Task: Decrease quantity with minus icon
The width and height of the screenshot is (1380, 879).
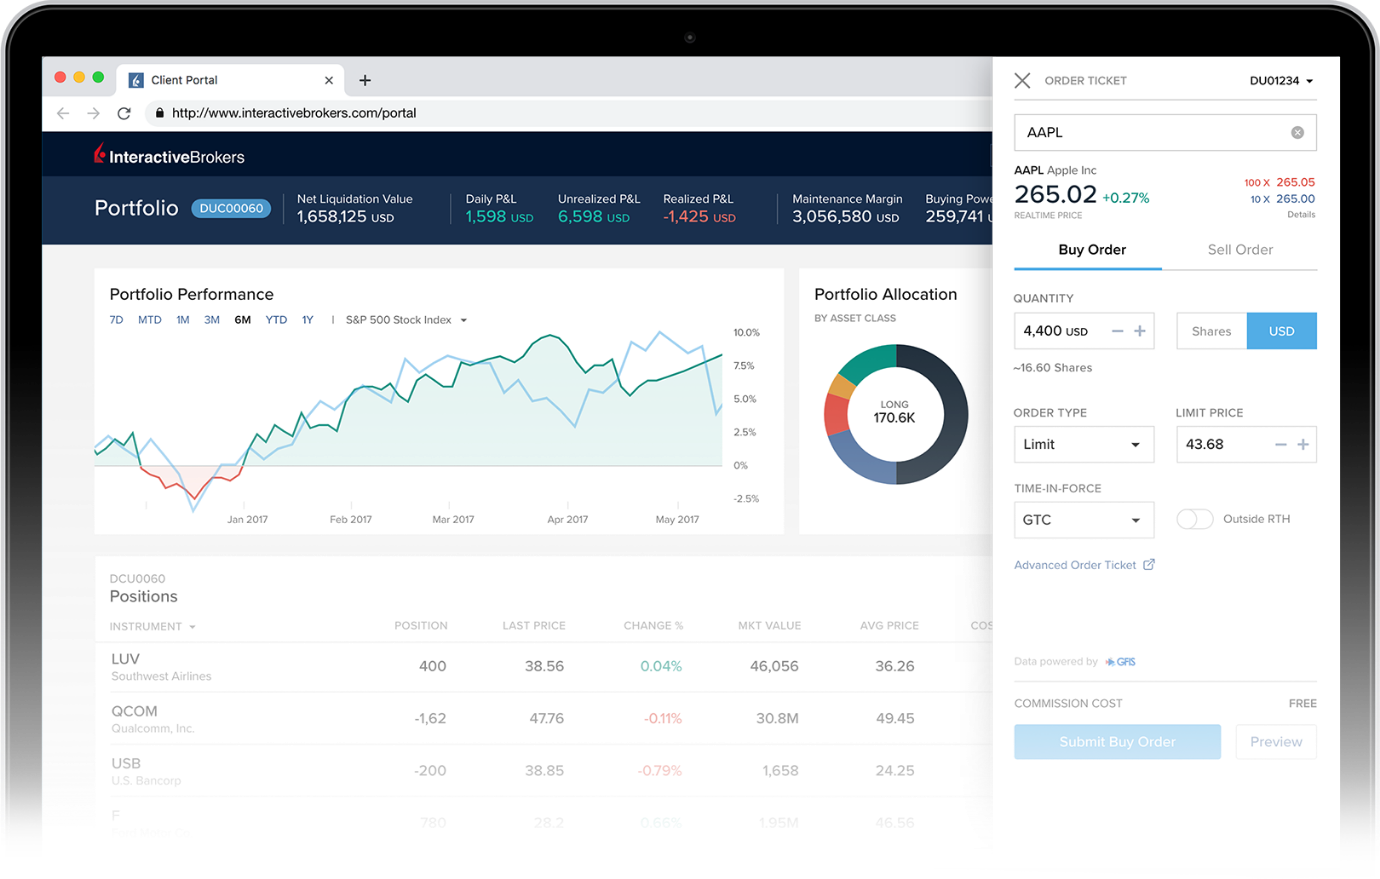Action: click(1117, 331)
